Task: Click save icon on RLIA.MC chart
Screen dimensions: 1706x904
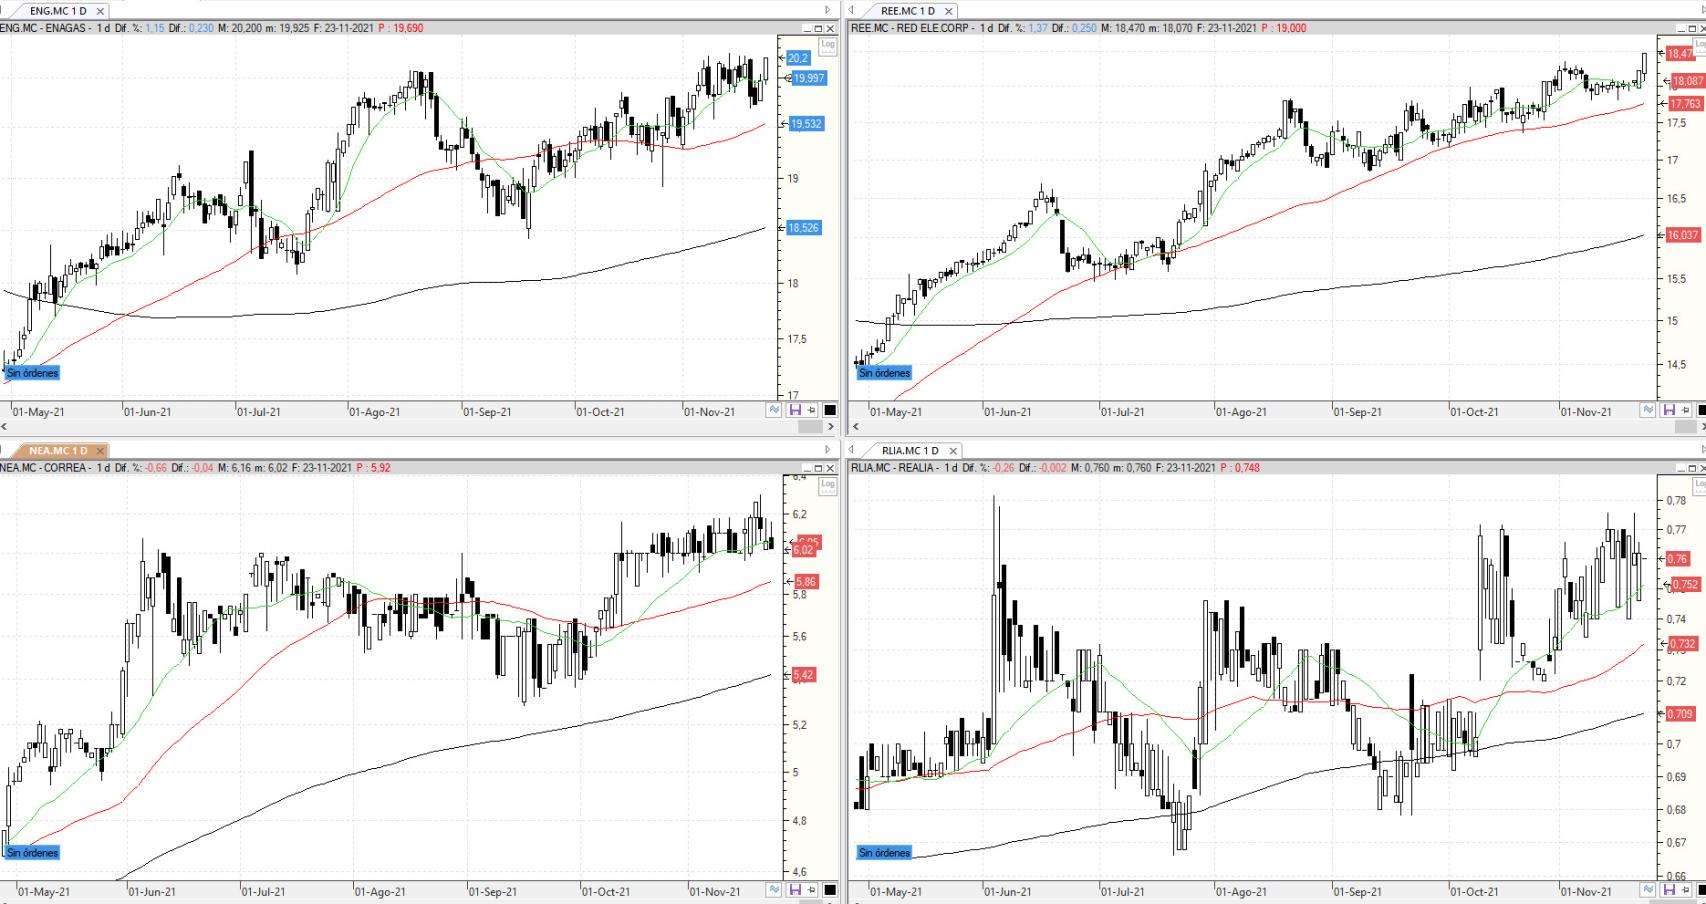Action: click(x=1668, y=890)
